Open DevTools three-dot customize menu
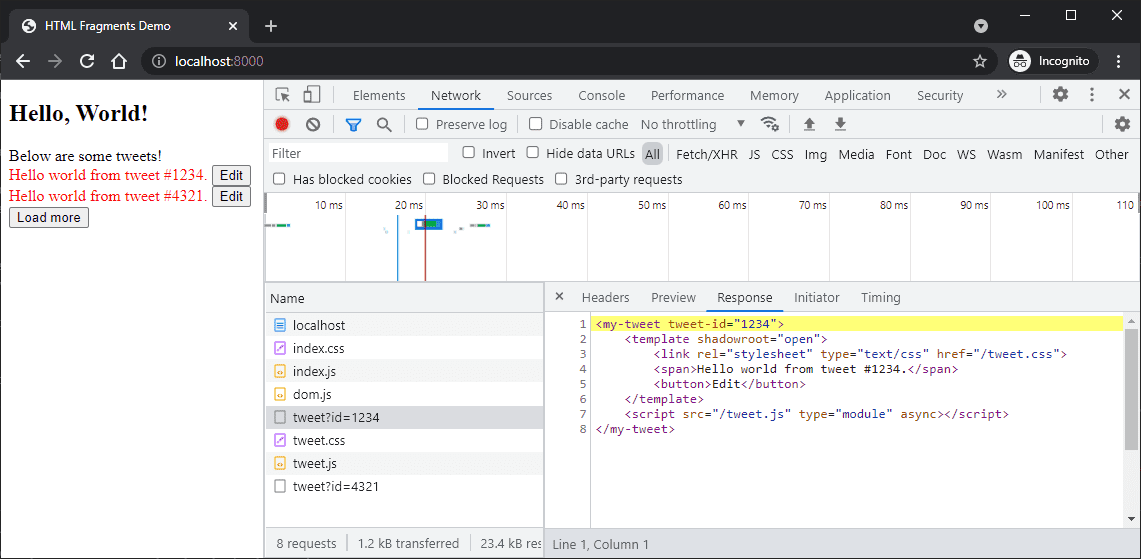The height and width of the screenshot is (559, 1141). coord(1092,95)
